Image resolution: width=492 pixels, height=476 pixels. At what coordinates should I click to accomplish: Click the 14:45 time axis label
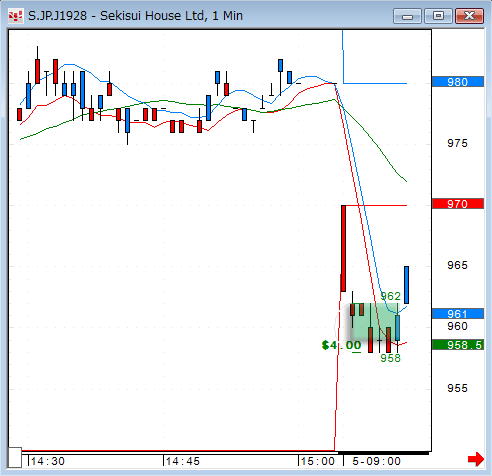(x=183, y=461)
